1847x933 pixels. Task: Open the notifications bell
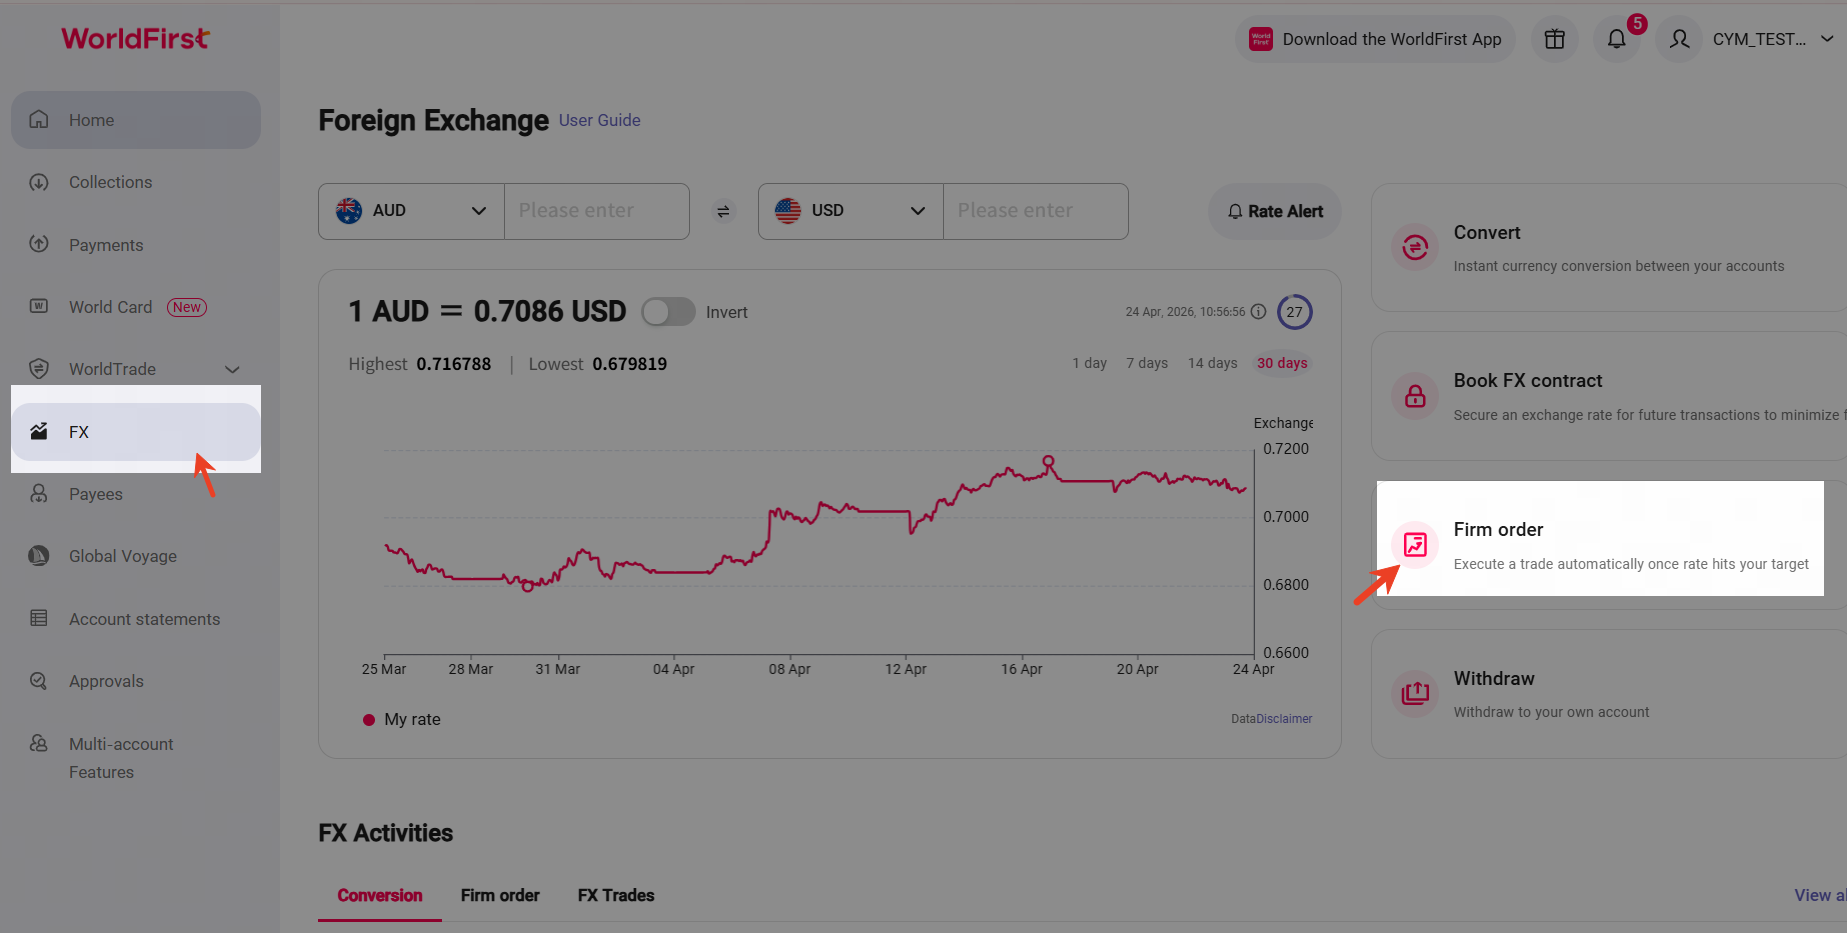coord(1616,39)
